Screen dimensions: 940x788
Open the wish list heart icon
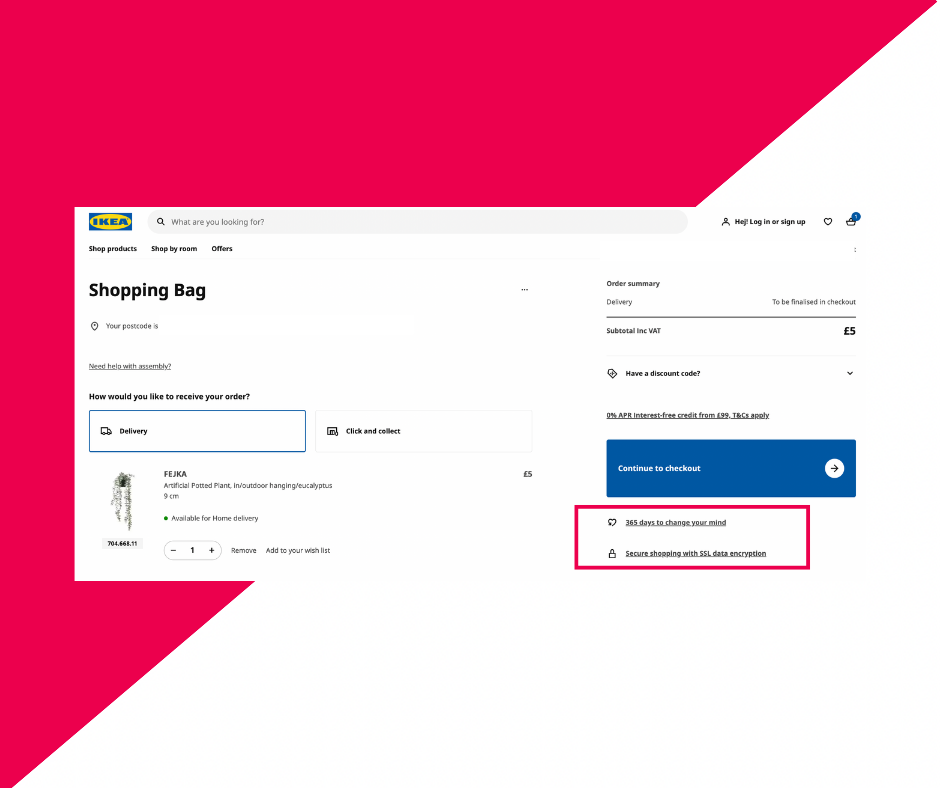pos(828,222)
